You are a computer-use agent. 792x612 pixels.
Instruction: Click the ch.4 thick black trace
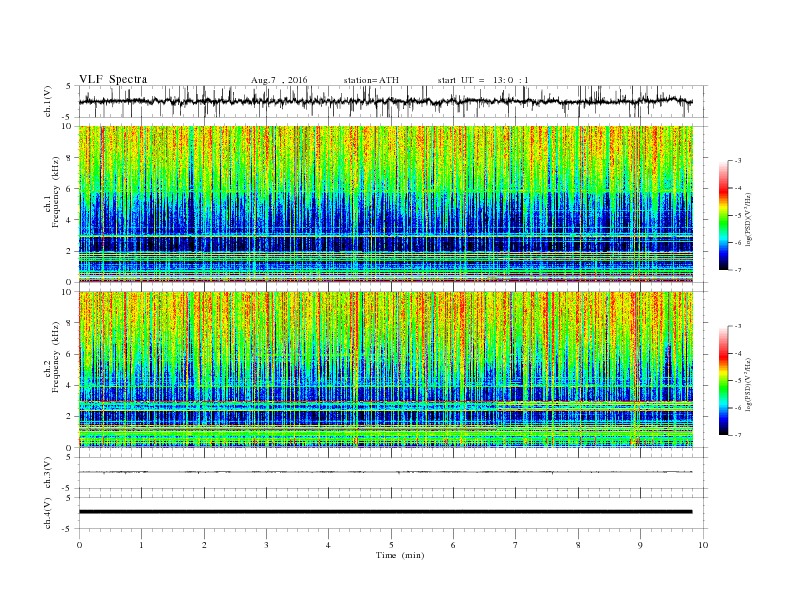[385, 512]
